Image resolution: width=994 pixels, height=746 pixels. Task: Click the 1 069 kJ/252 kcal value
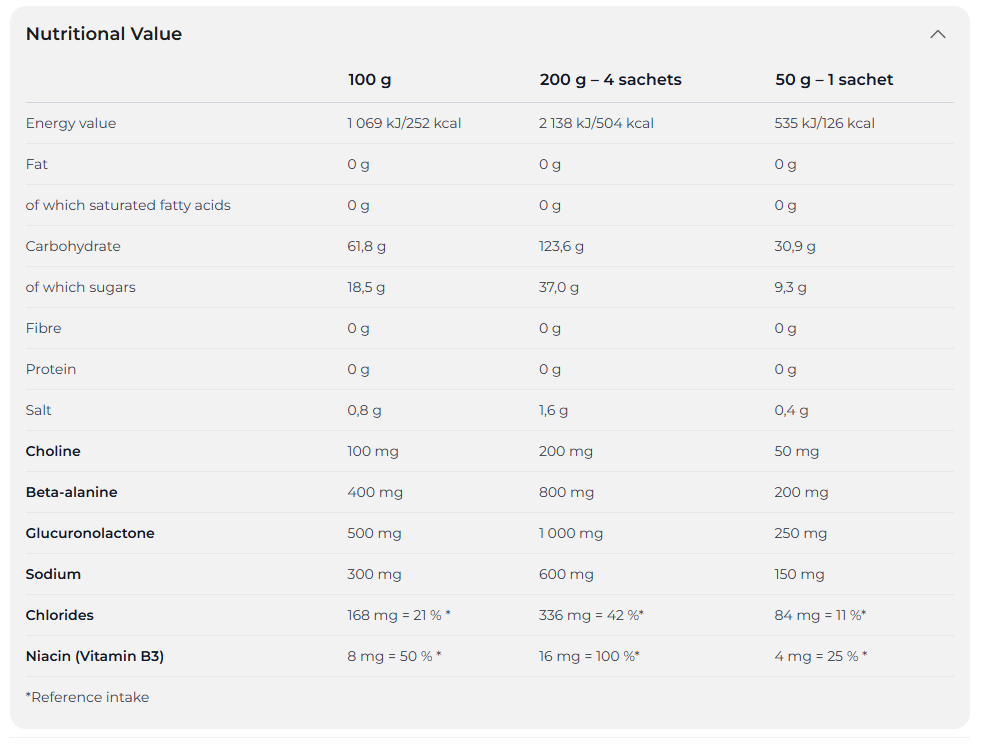[x=404, y=123]
